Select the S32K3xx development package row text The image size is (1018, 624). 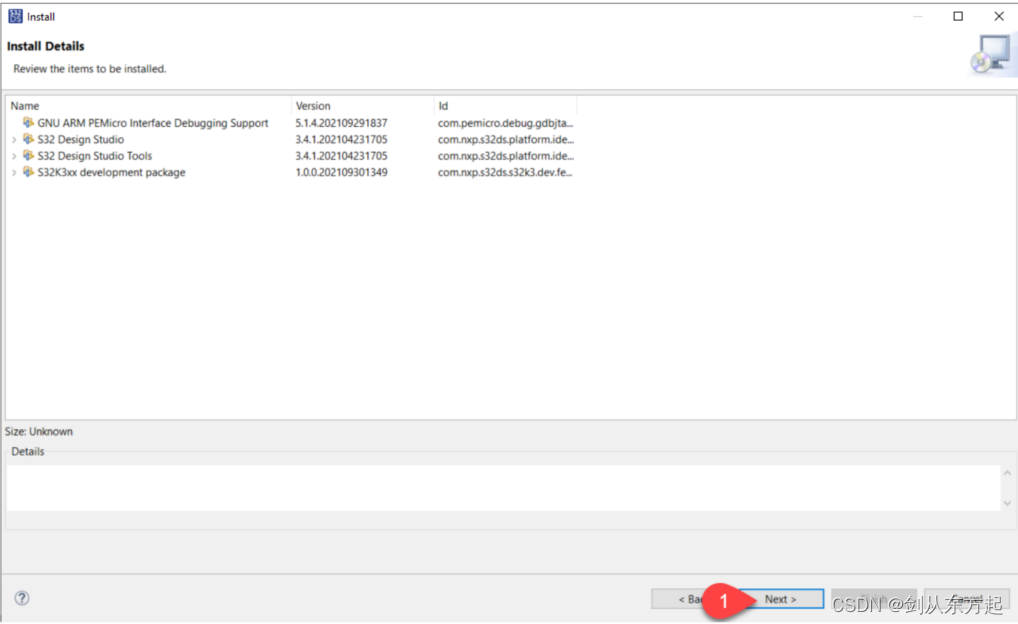pyautogui.click(x=112, y=172)
